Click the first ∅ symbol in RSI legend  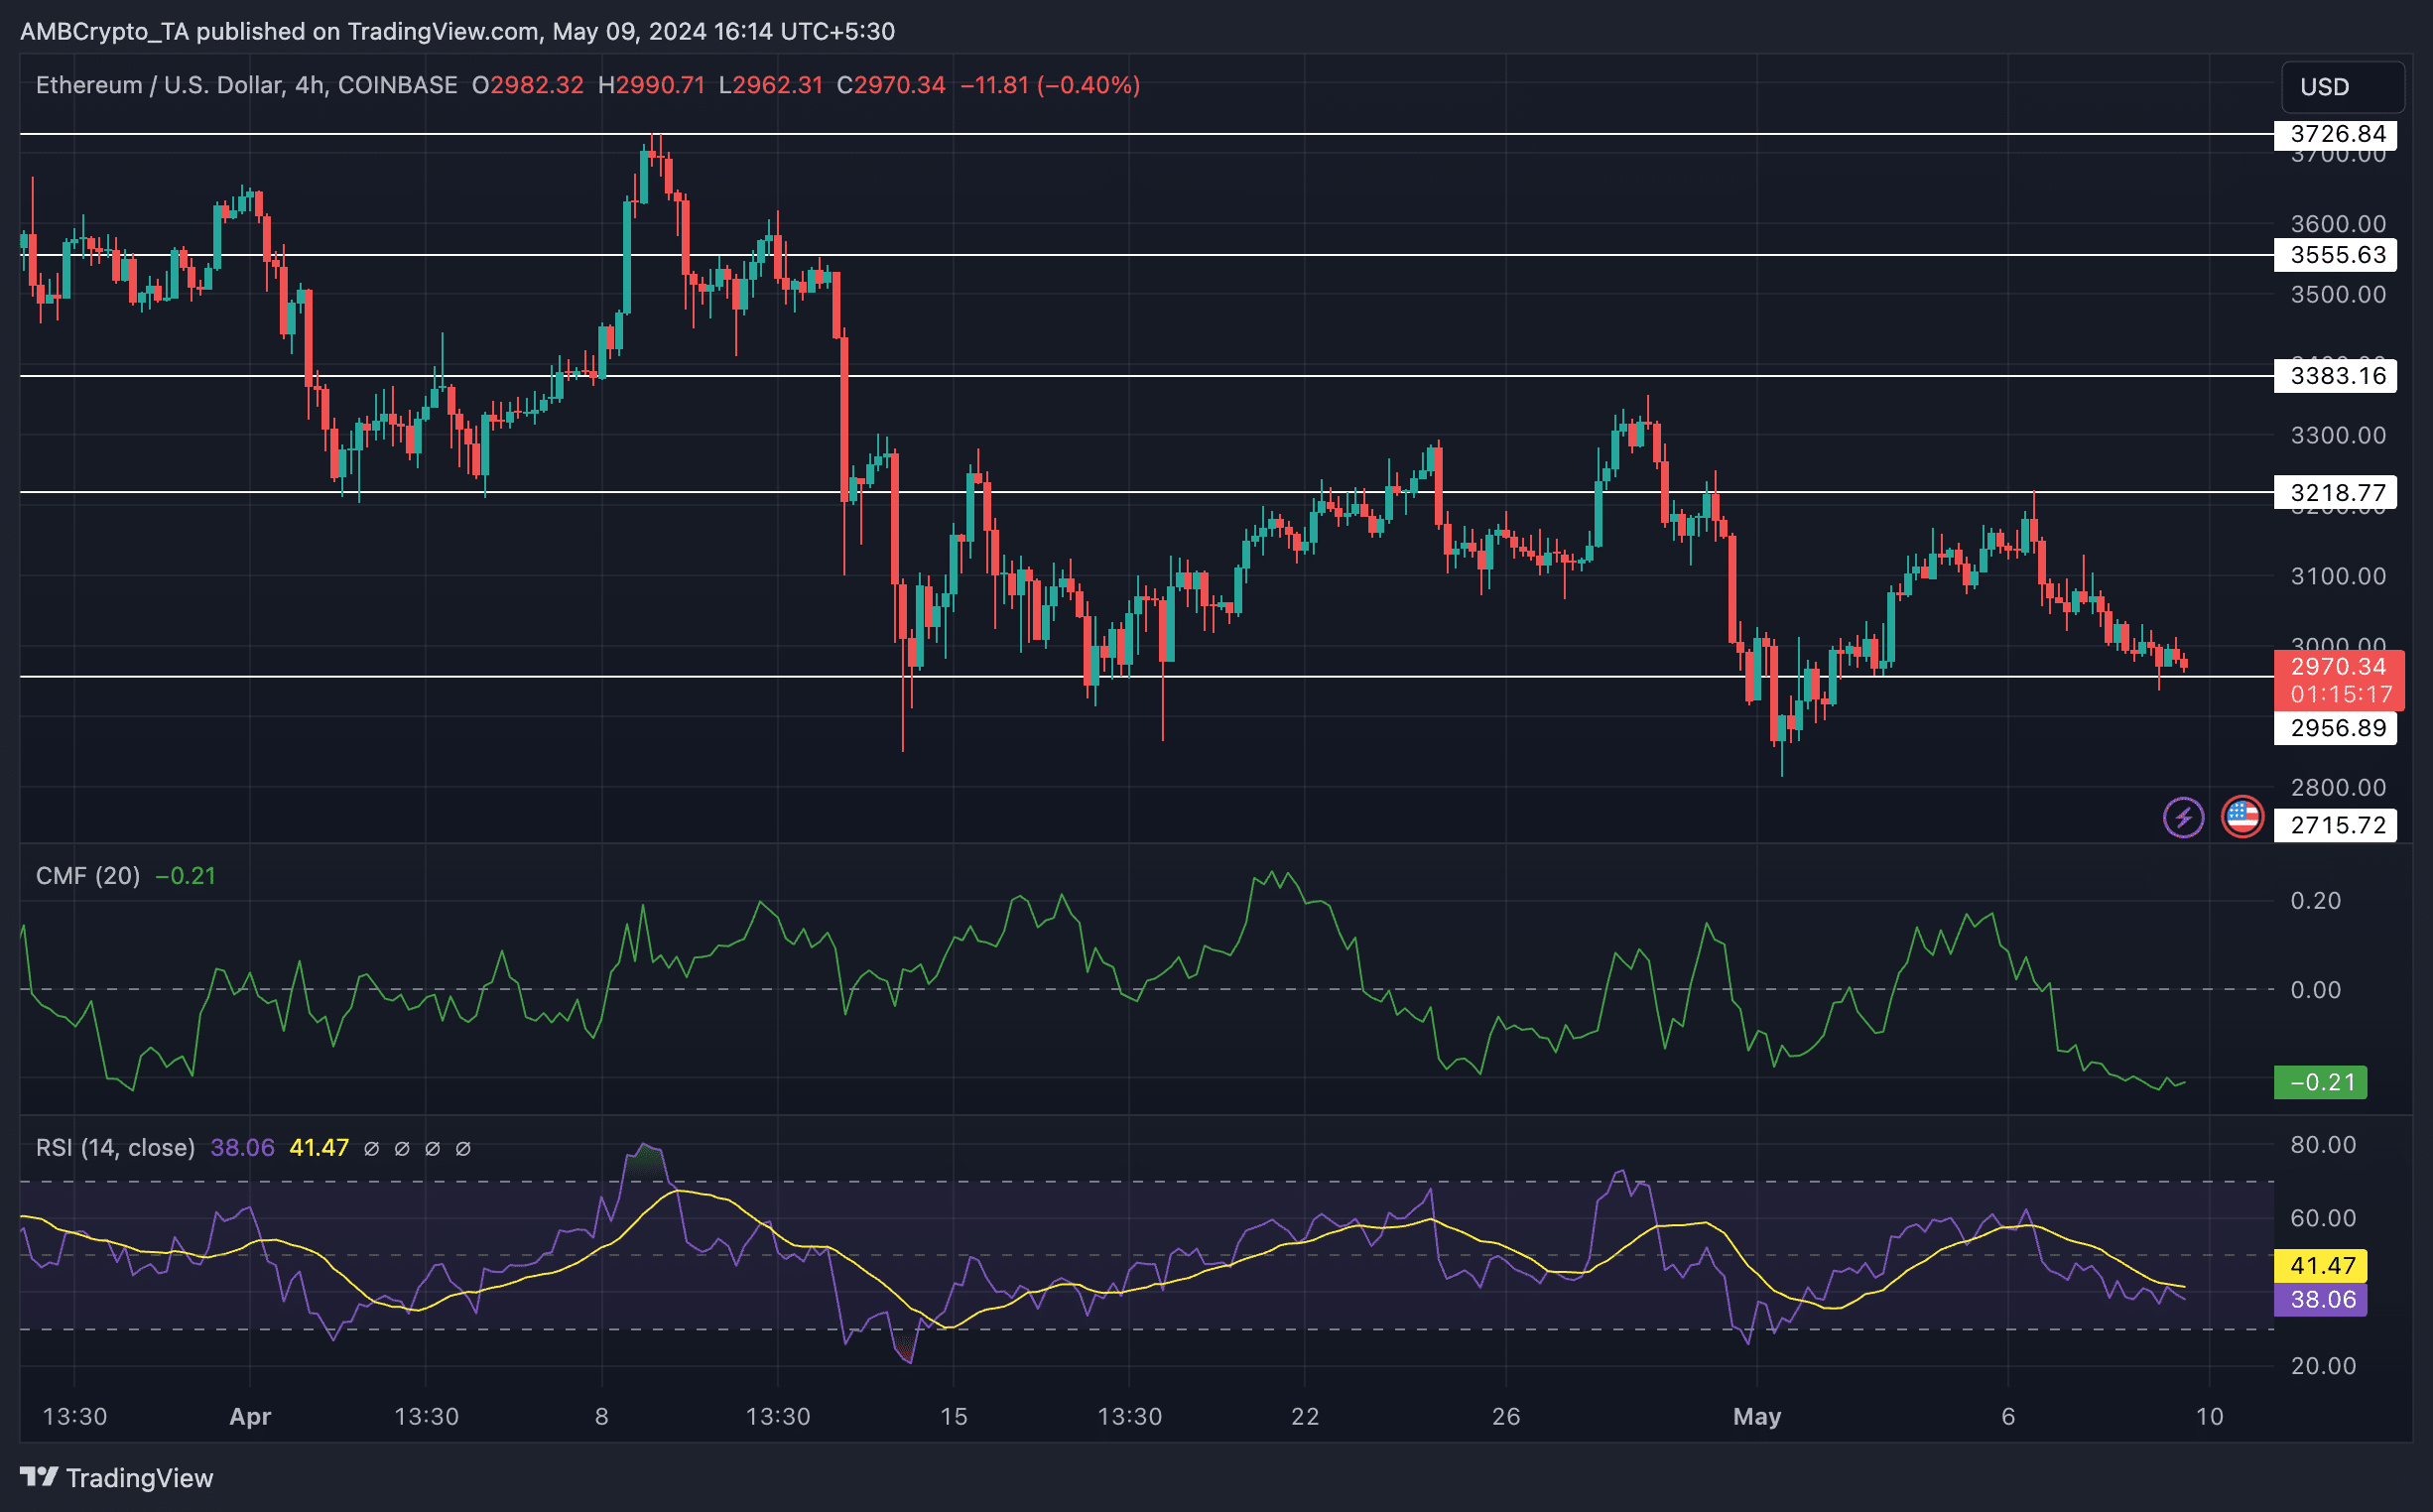371,1148
